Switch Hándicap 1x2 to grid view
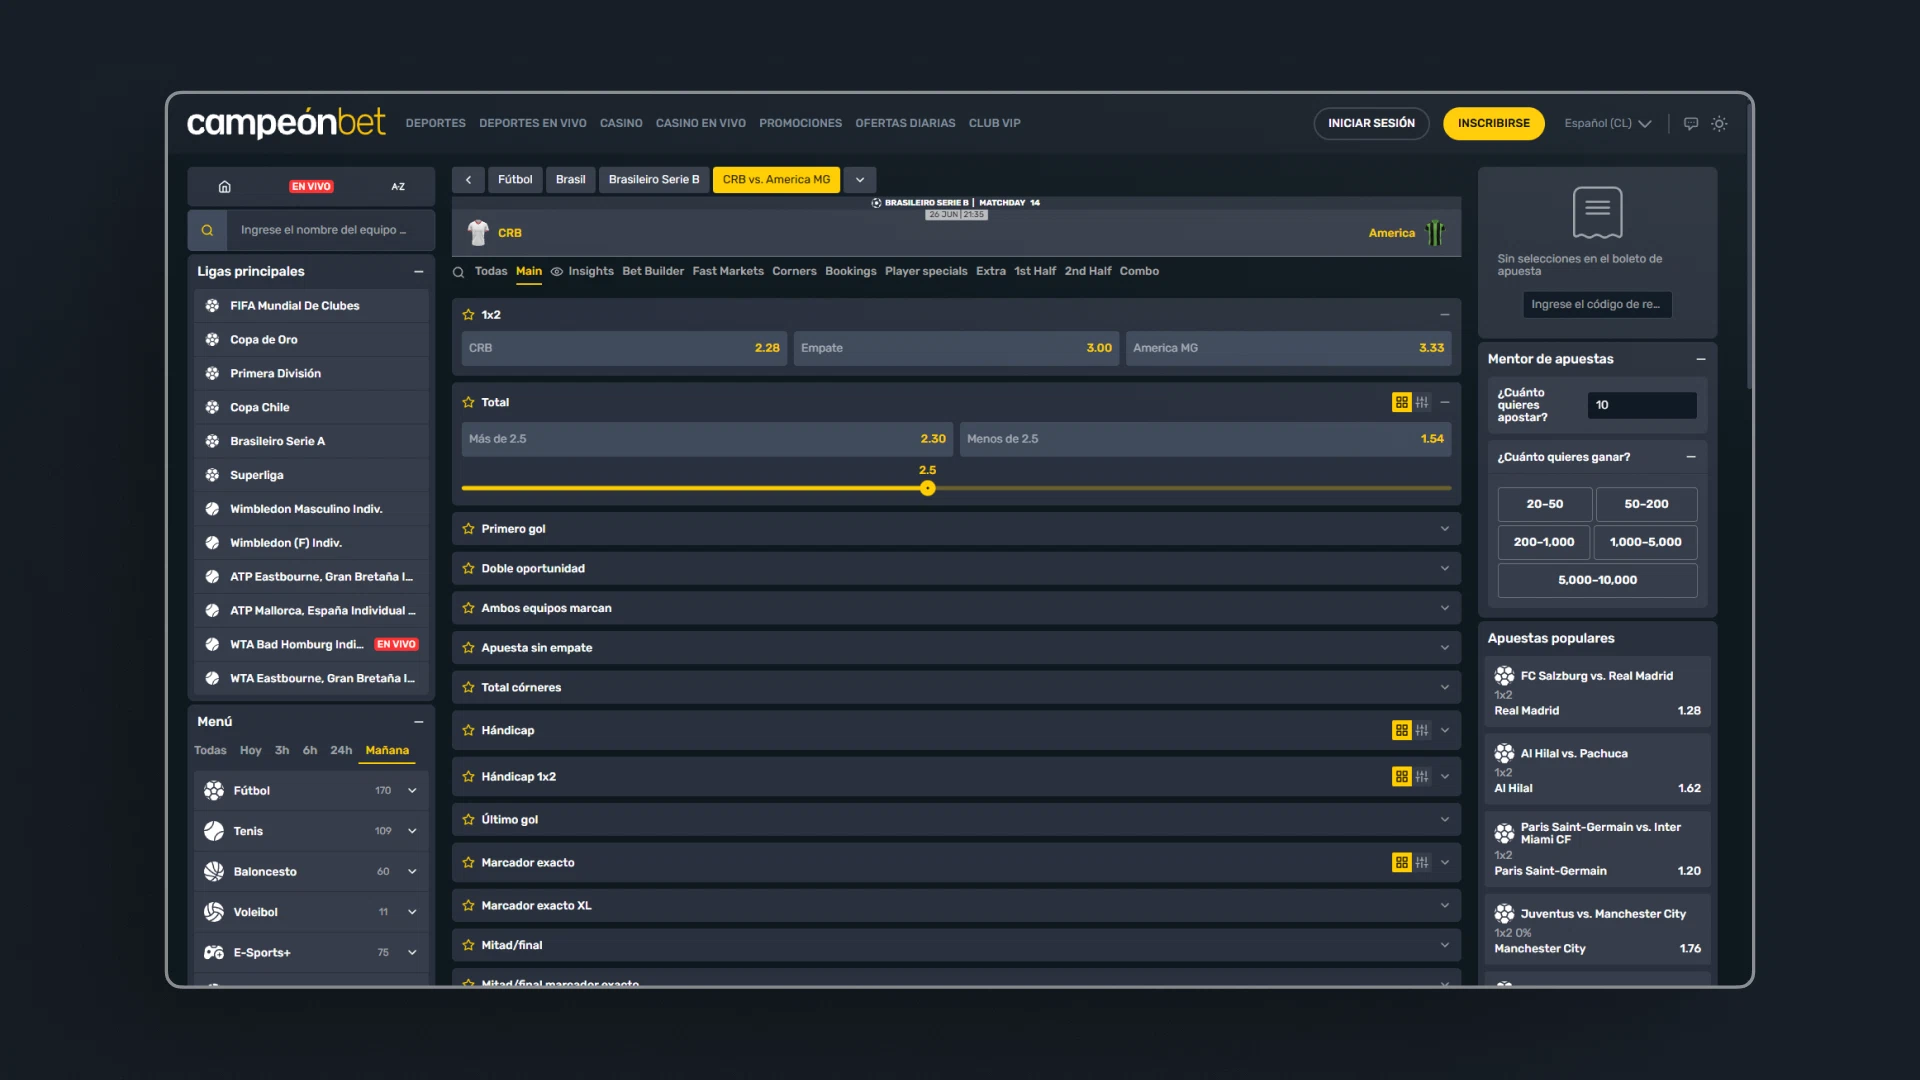The width and height of the screenshot is (1920, 1080). click(1401, 777)
